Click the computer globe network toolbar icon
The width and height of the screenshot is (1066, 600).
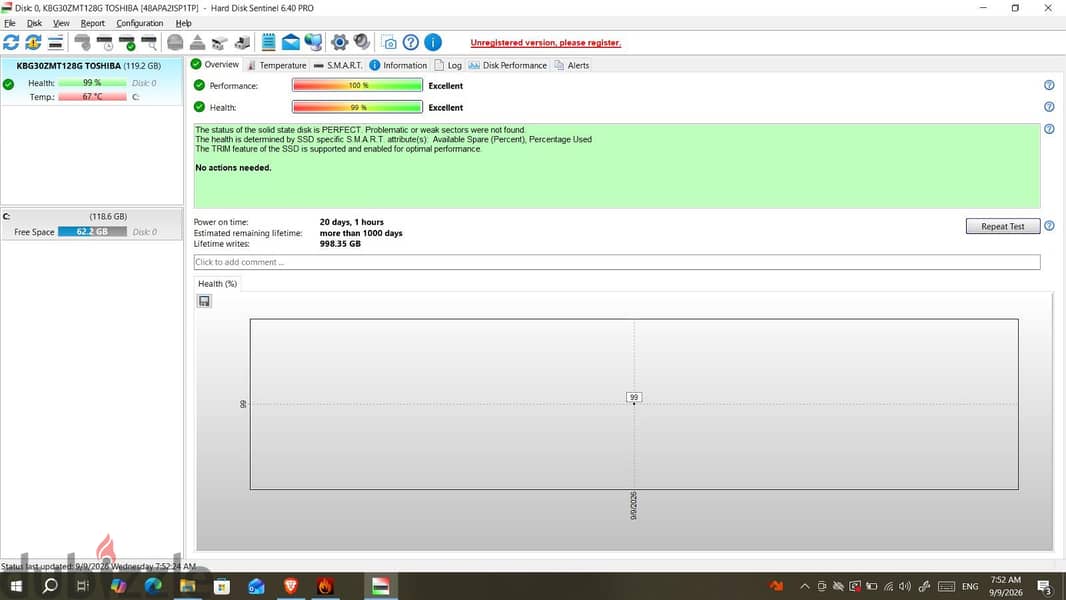tap(313, 42)
